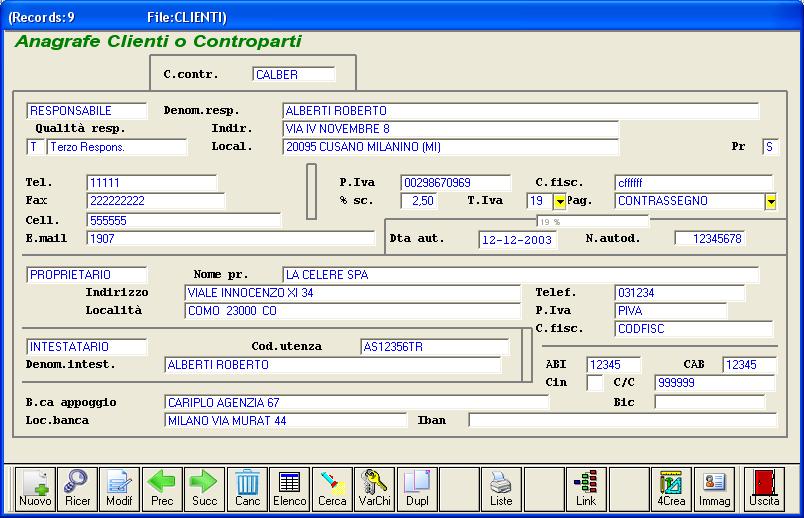Click the ABI field 12345
The height and width of the screenshot is (518, 804).
[613, 365]
